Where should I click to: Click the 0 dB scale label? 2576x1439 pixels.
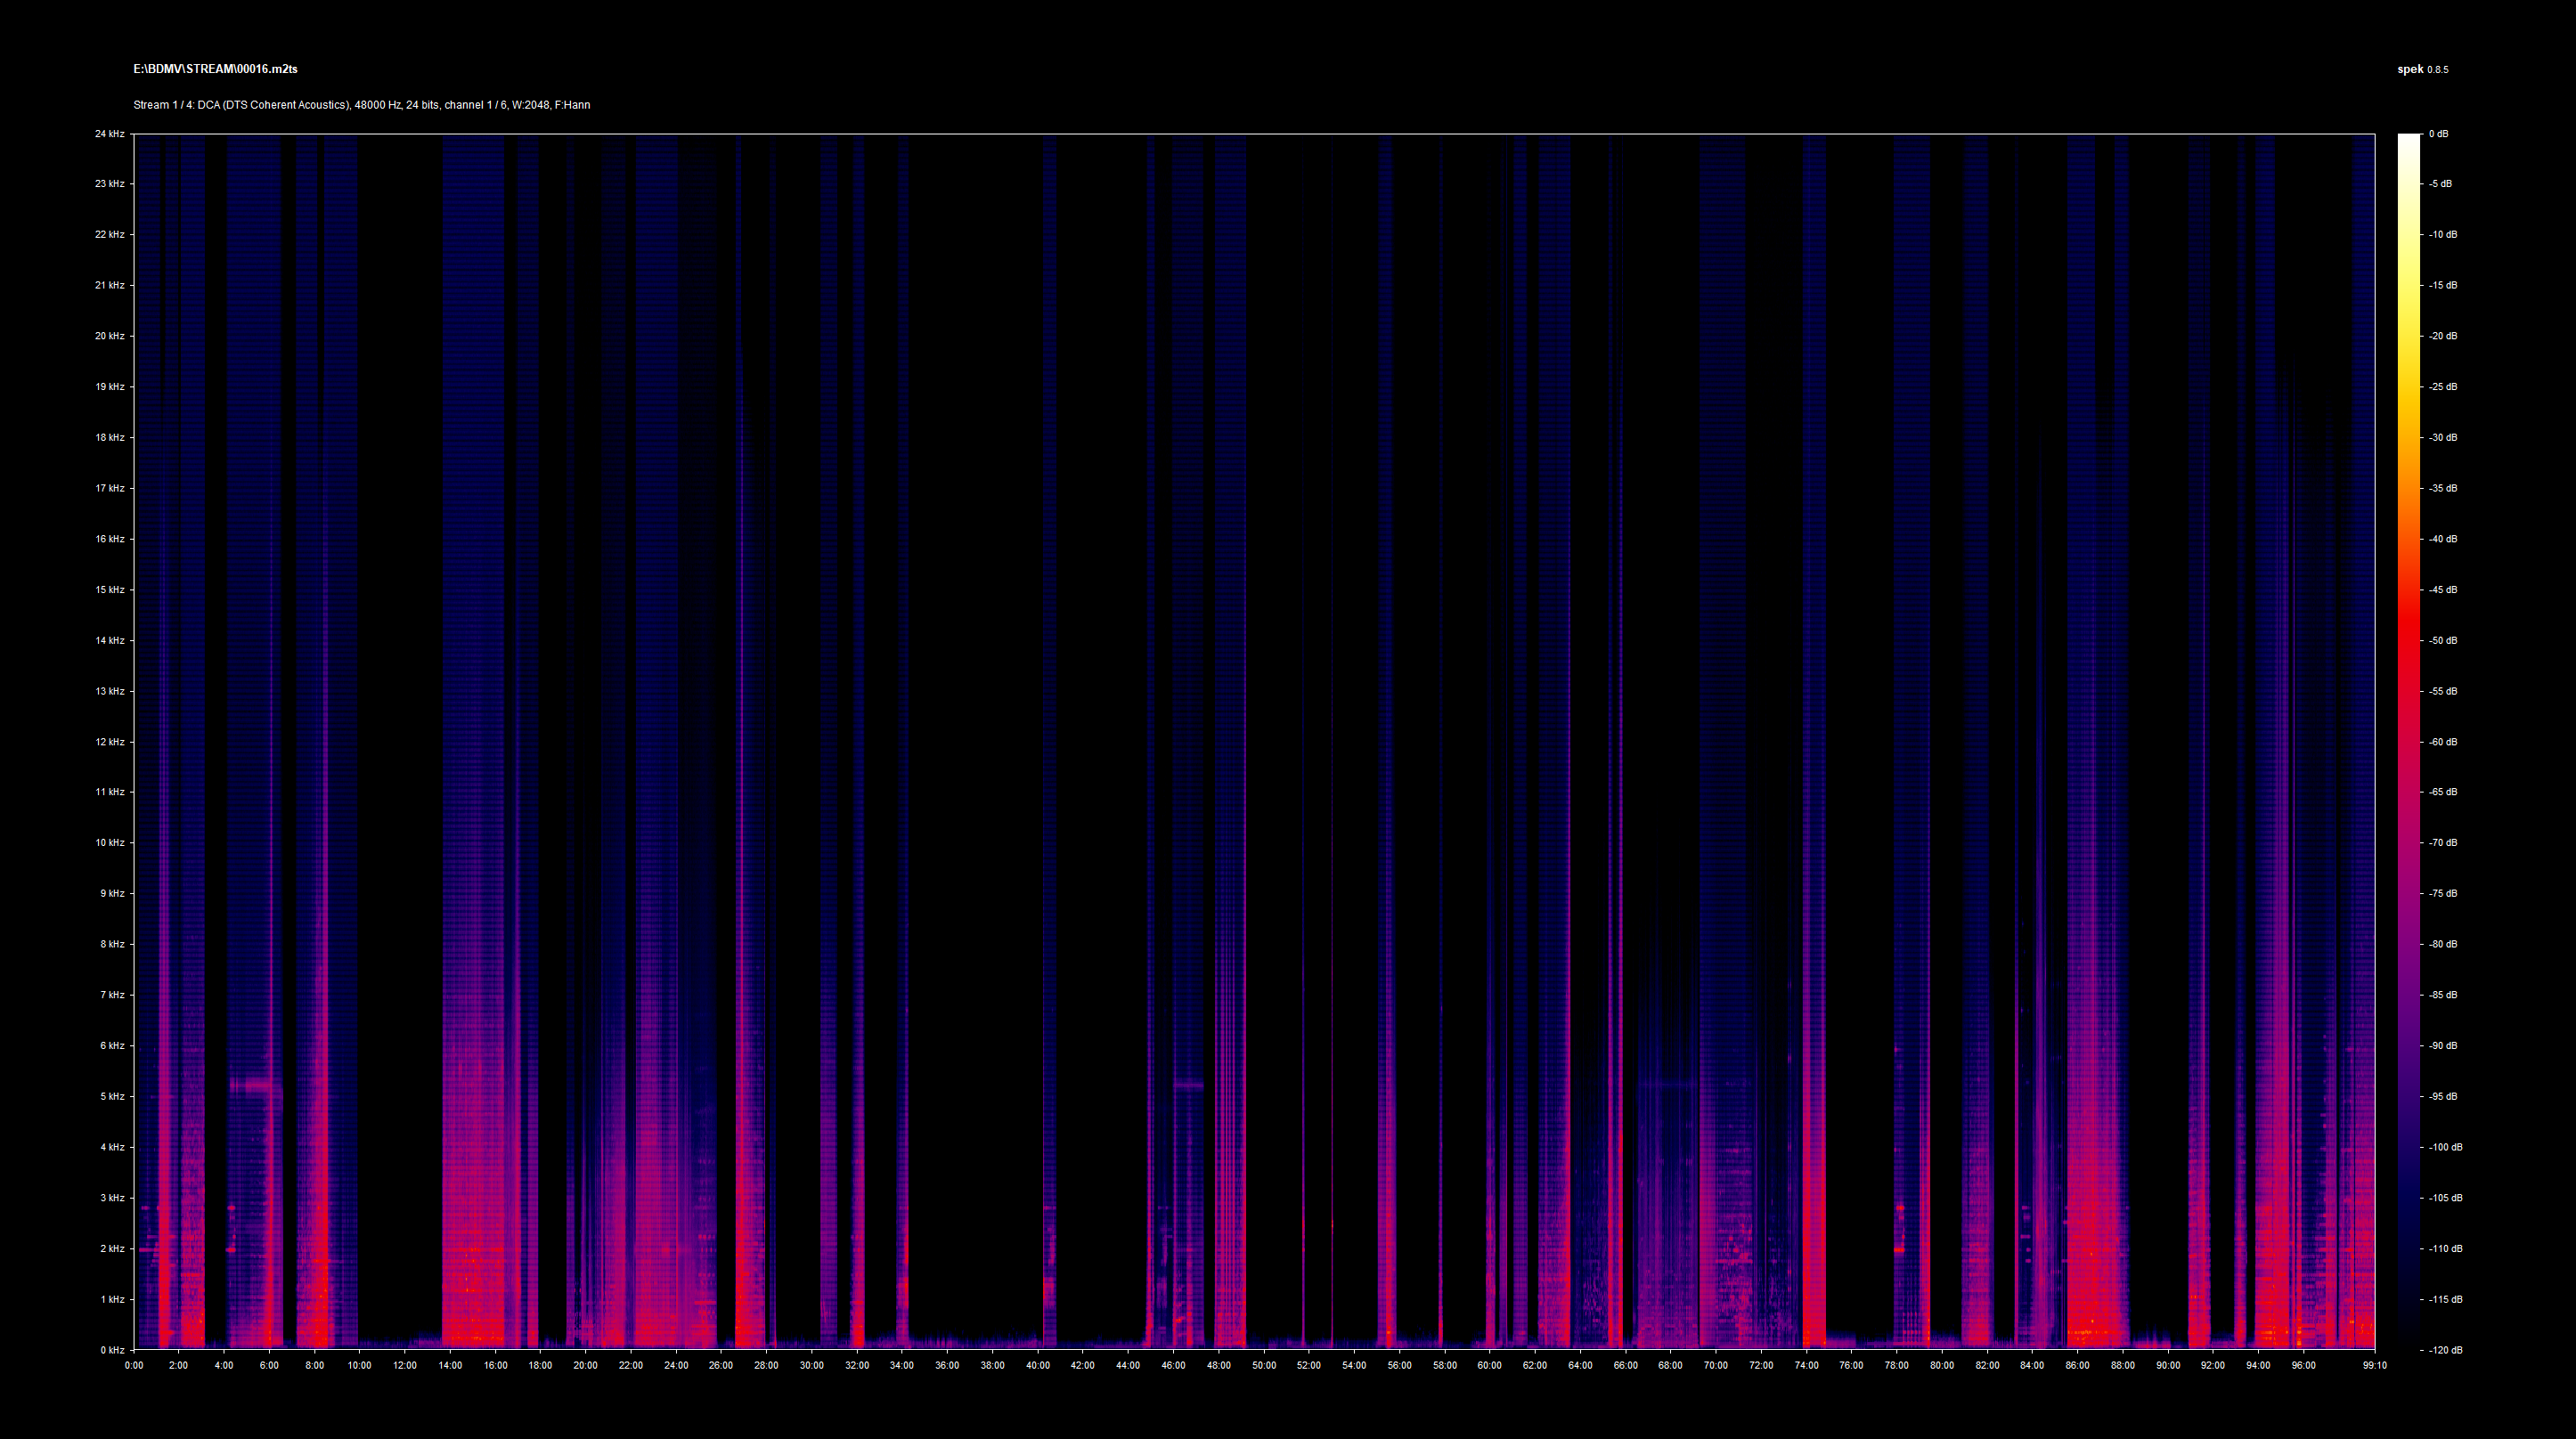point(2438,134)
